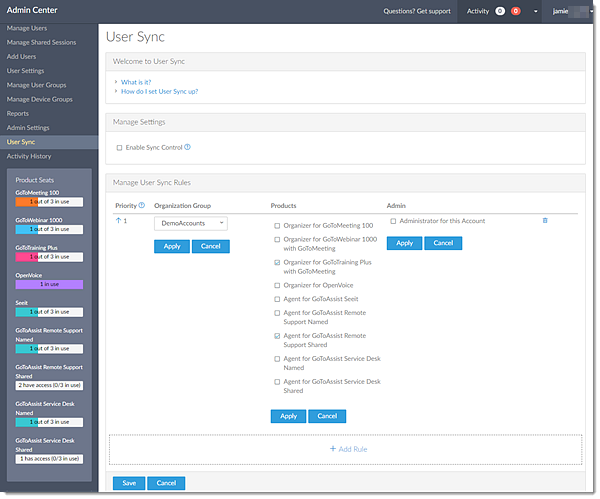Delete rule with the trash icon

545,220
